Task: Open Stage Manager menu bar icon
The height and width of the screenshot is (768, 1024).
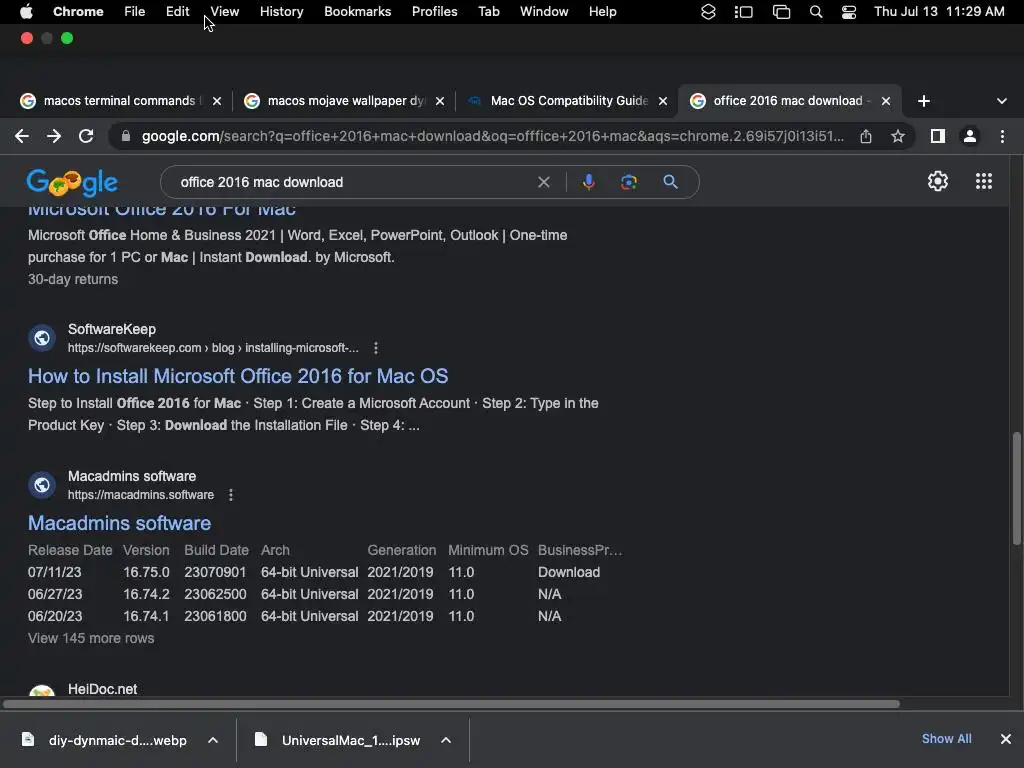Action: click(x=743, y=12)
